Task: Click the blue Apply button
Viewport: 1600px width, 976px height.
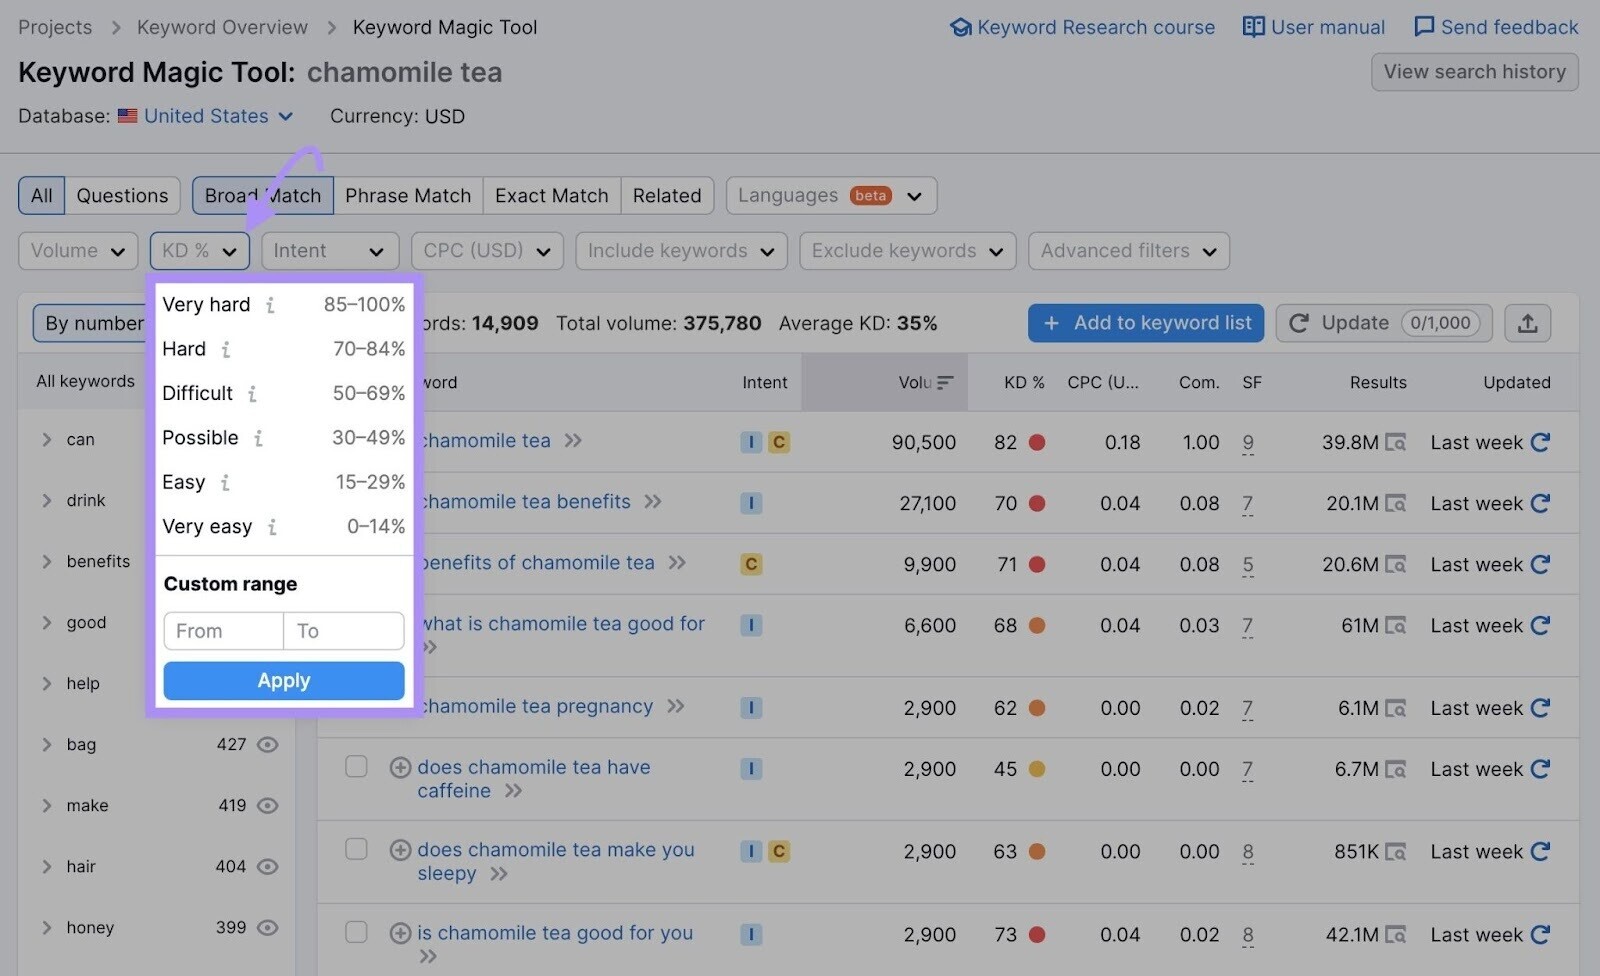Action: tap(284, 681)
